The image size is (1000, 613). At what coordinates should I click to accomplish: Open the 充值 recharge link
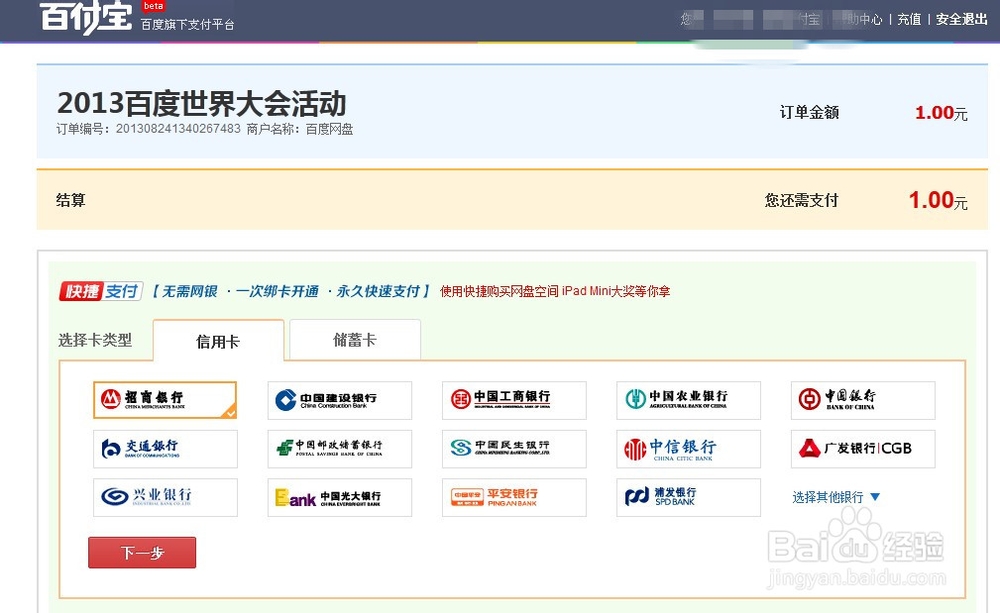point(909,19)
